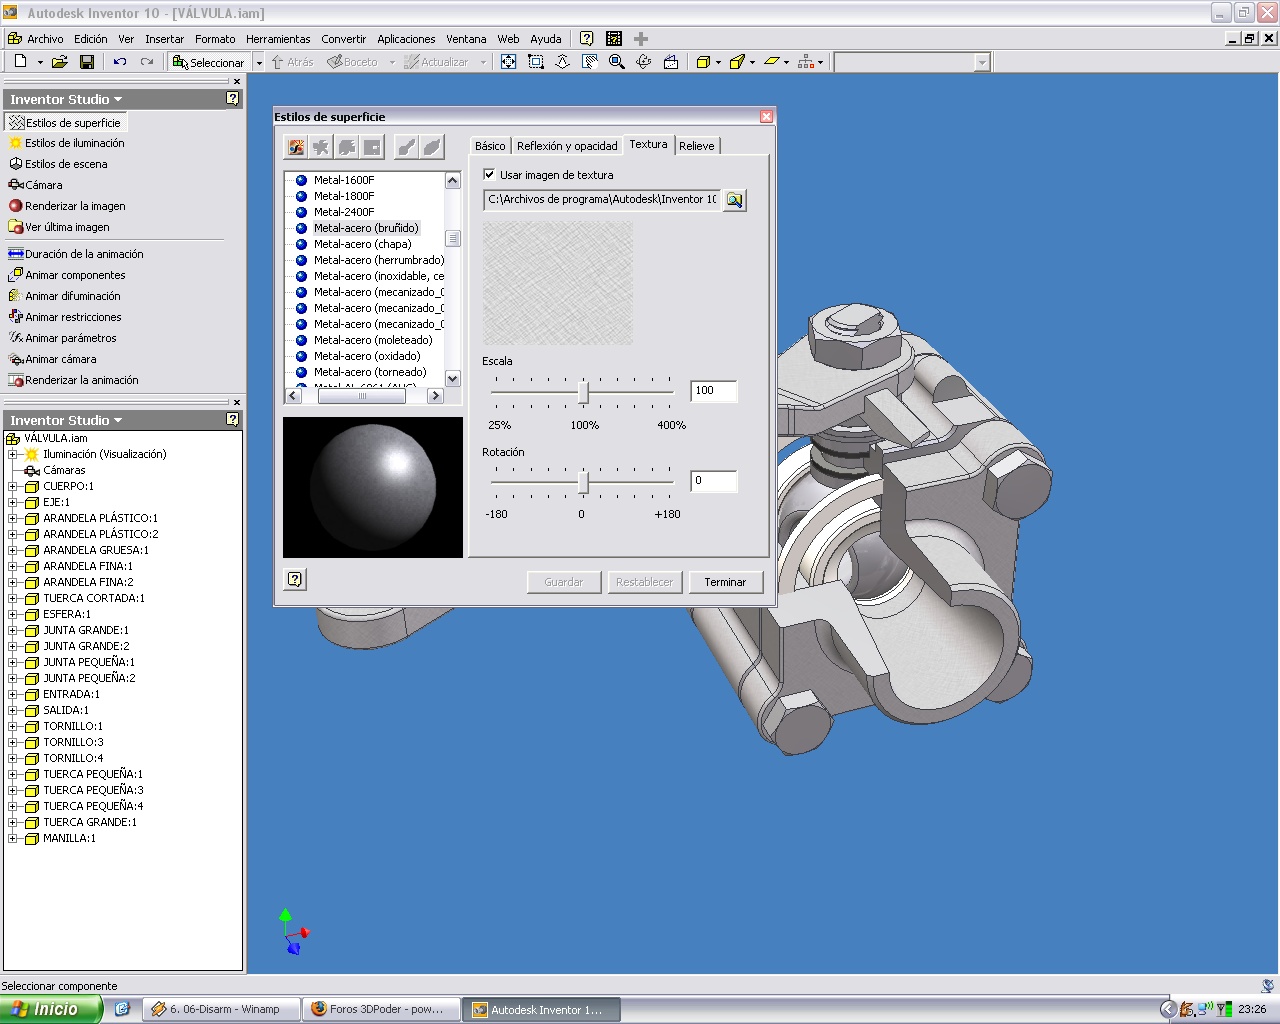The width and height of the screenshot is (1280, 1024).
Task: Select Animar componentes
Action: coord(67,275)
